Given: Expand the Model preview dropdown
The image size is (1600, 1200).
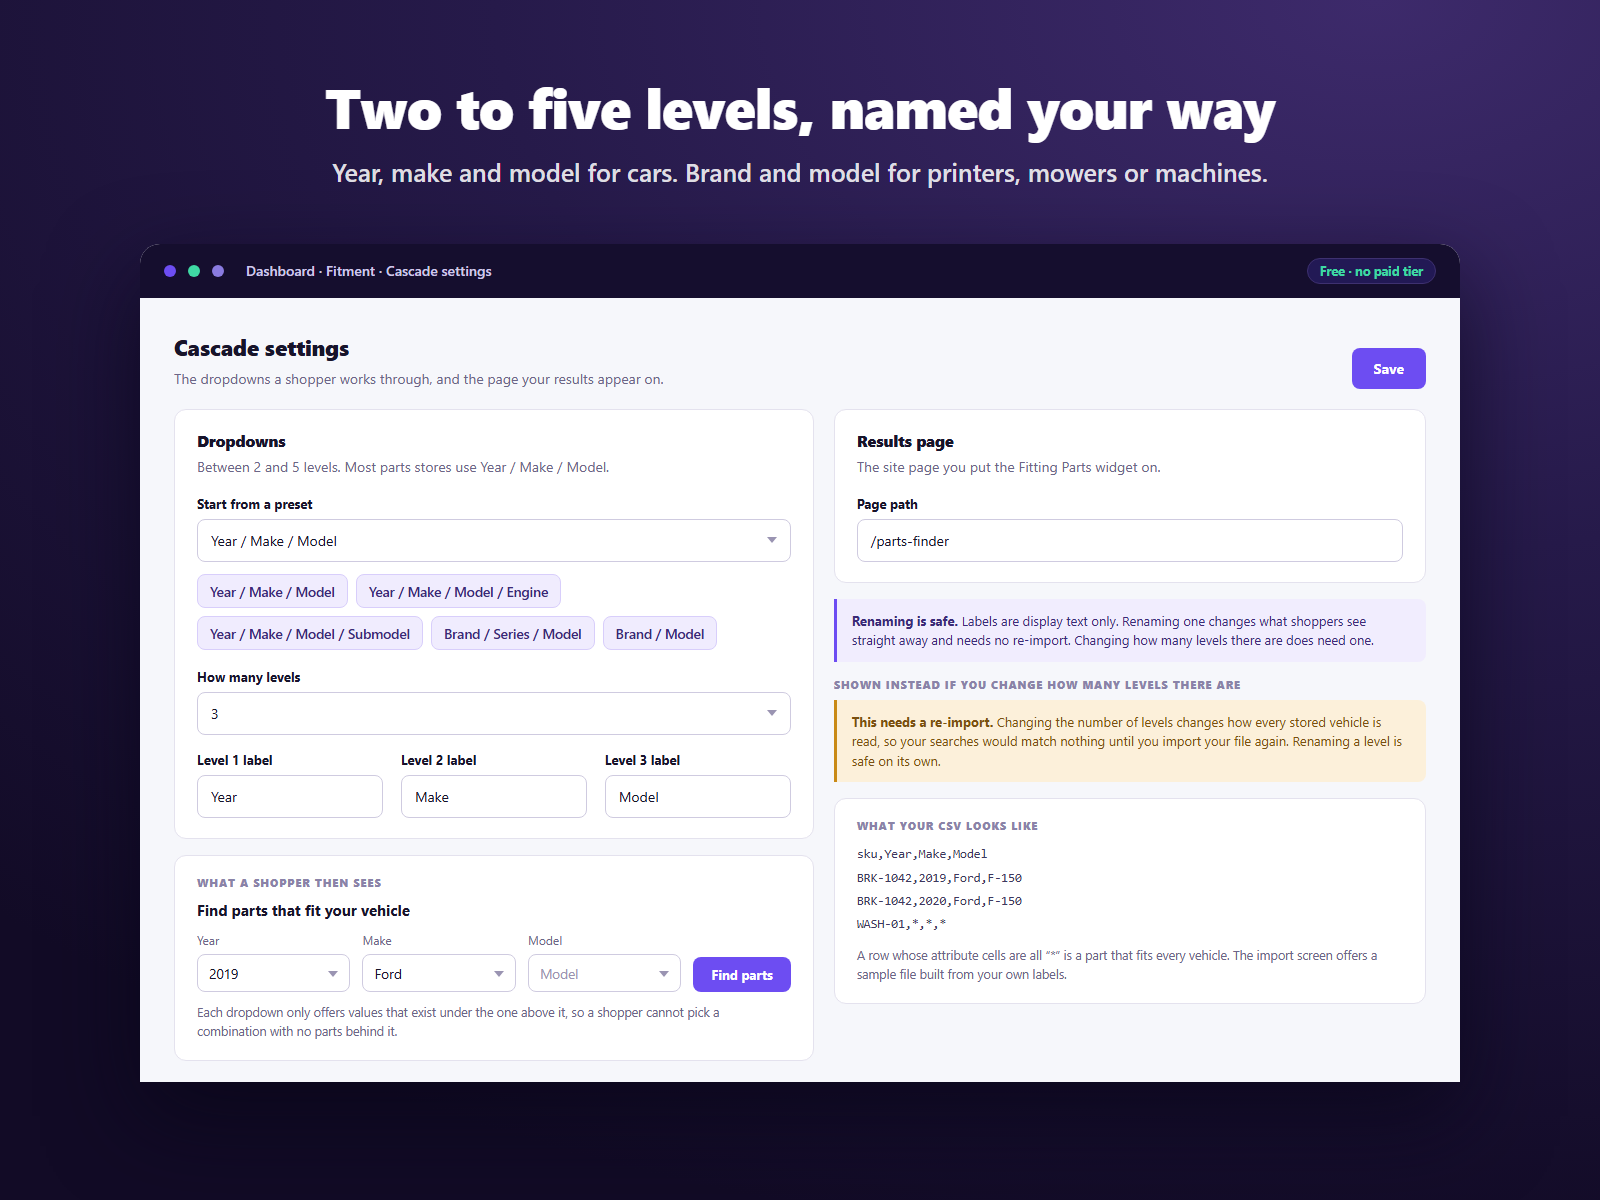Looking at the screenshot, I should click(x=604, y=974).
